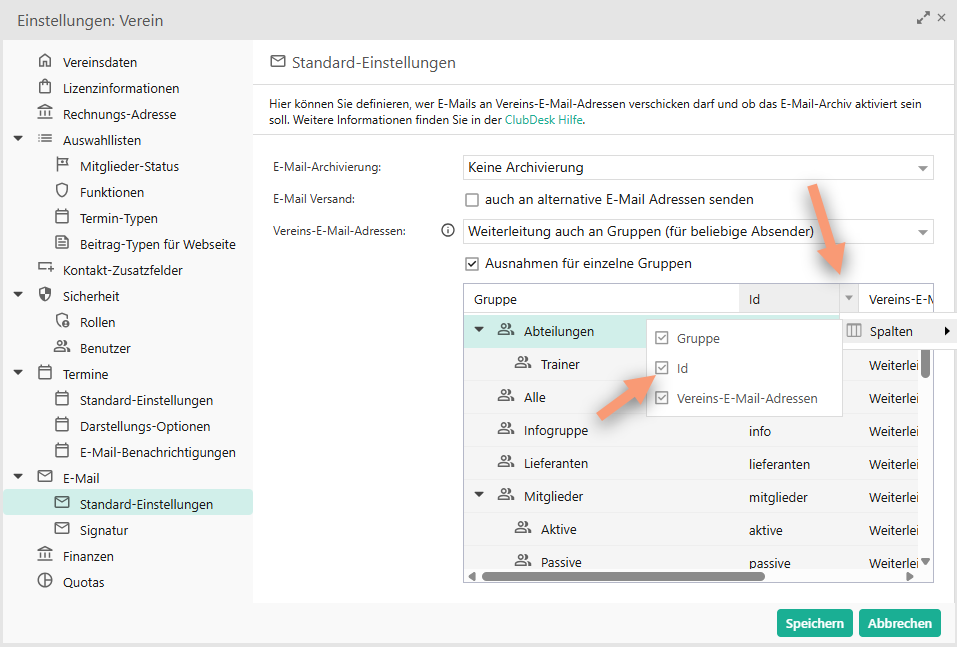Collapse the Mitglieder group row

pos(480,495)
